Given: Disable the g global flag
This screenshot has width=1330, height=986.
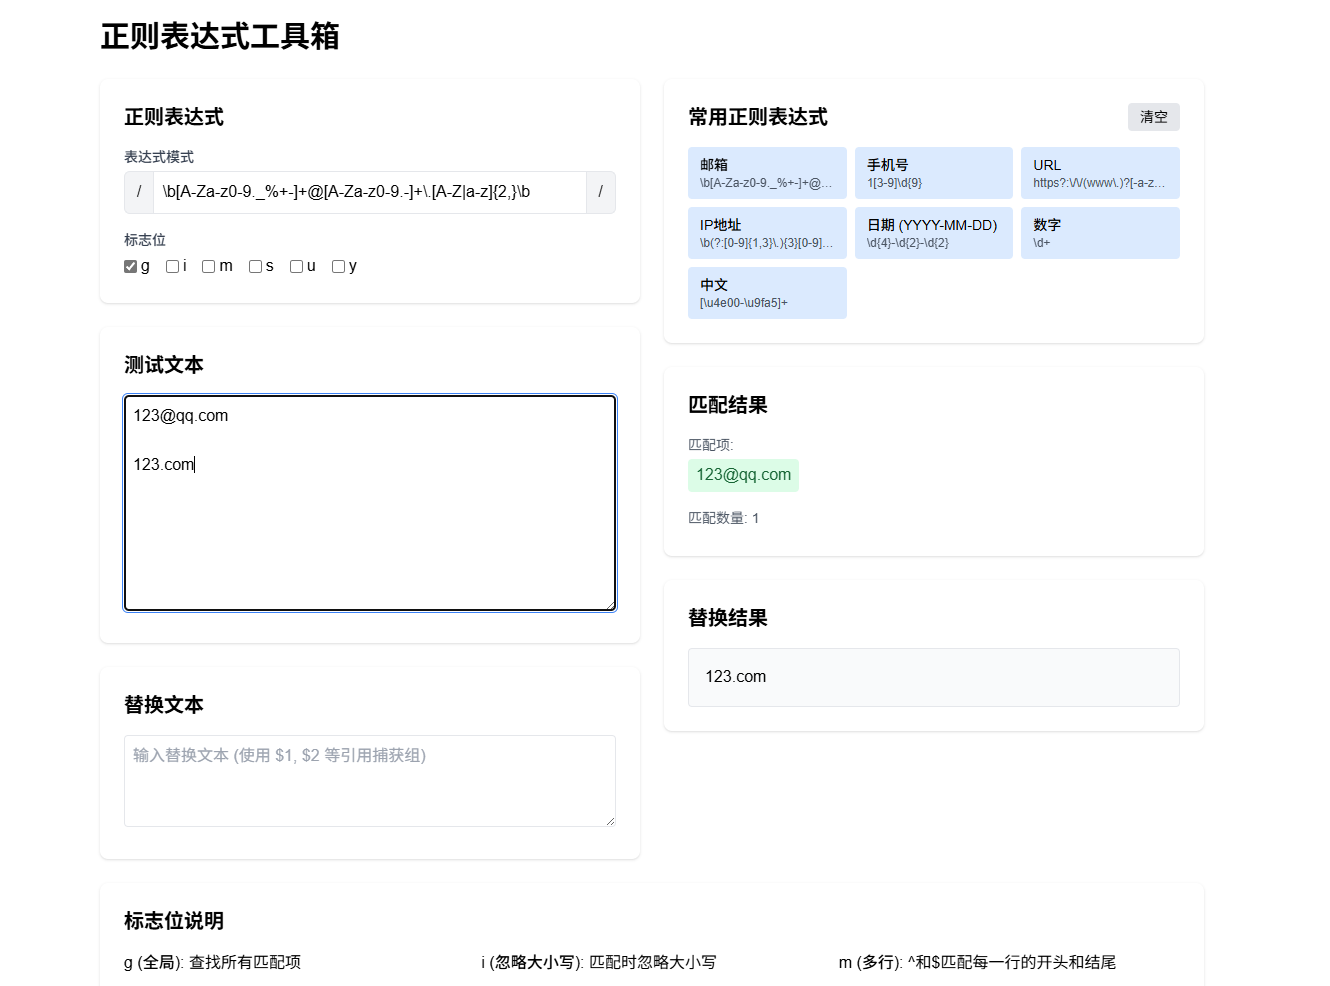Looking at the screenshot, I should (x=130, y=266).
